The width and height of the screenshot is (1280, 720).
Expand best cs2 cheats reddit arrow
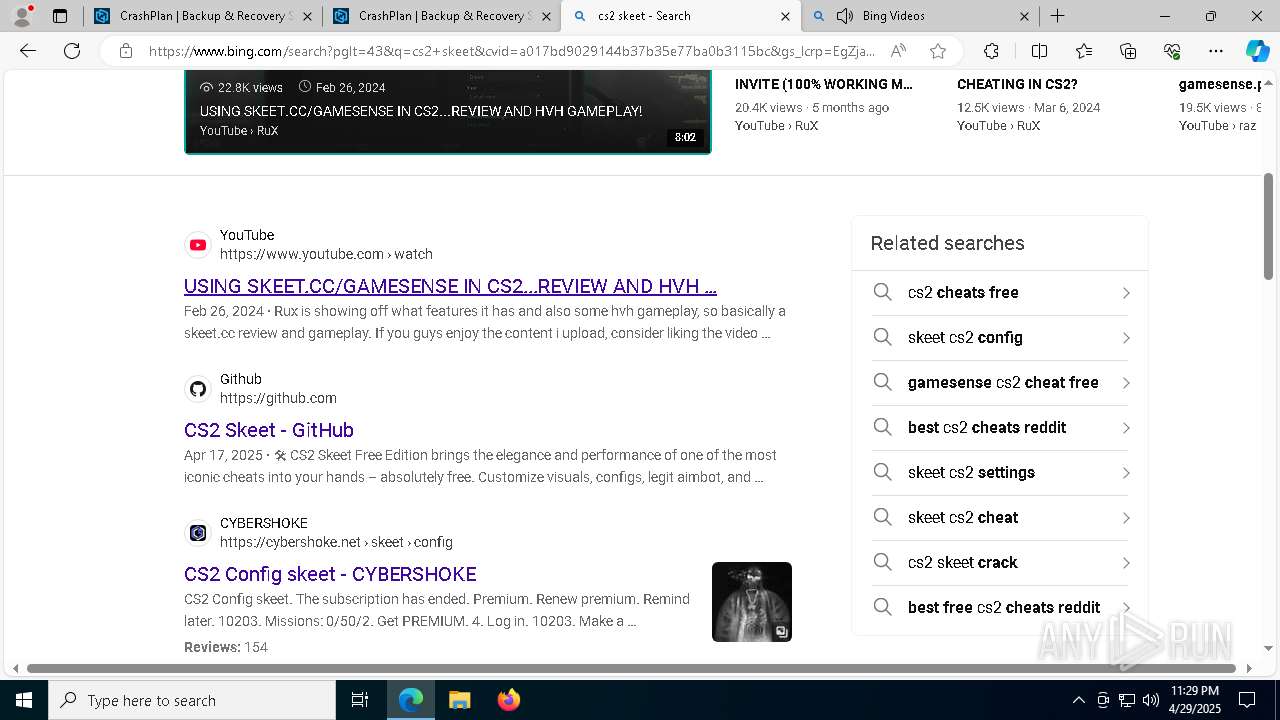[1126, 428]
